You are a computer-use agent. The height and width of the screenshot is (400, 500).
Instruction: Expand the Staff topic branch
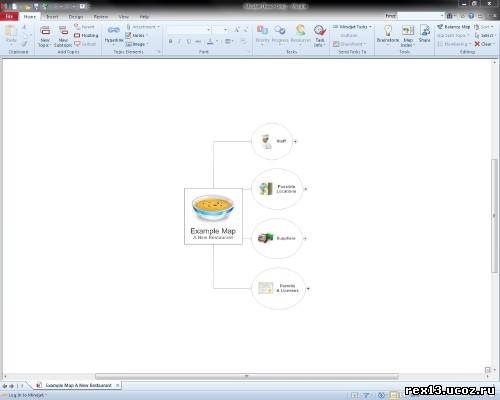click(295, 141)
